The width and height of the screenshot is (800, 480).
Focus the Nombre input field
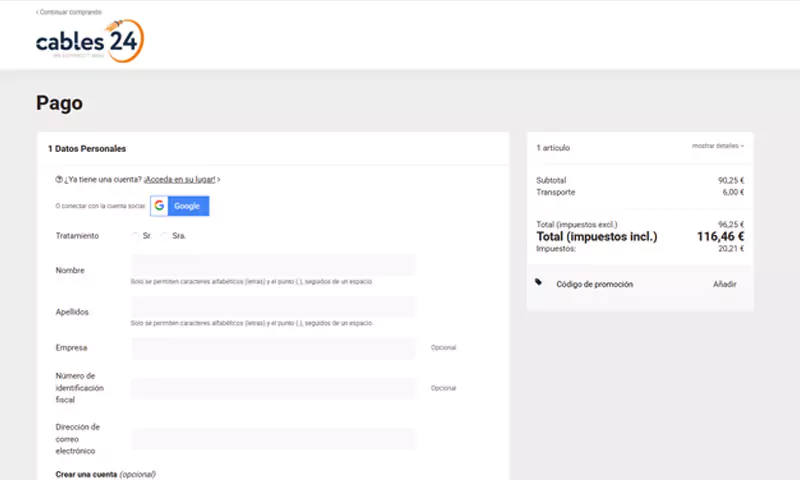[273, 265]
